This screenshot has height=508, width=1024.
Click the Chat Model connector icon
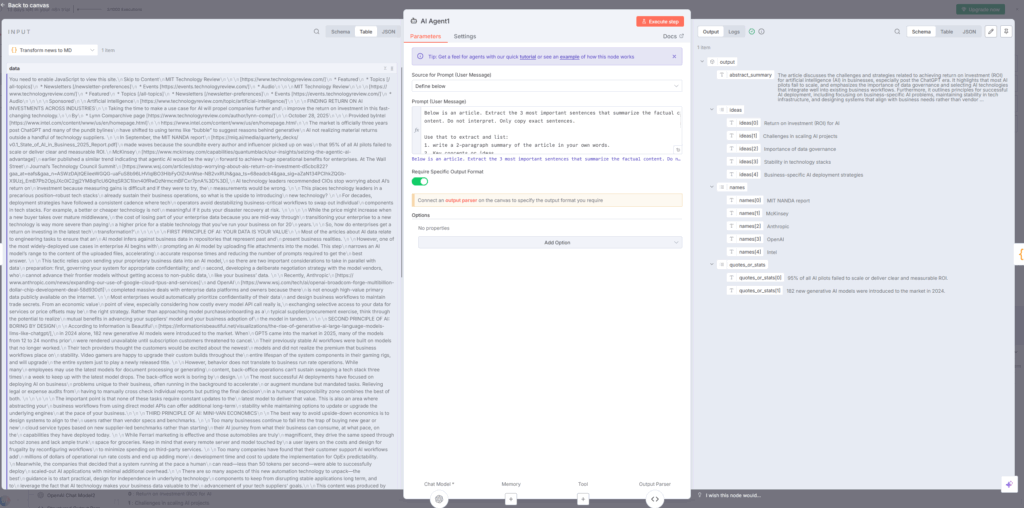pos(437,498)
